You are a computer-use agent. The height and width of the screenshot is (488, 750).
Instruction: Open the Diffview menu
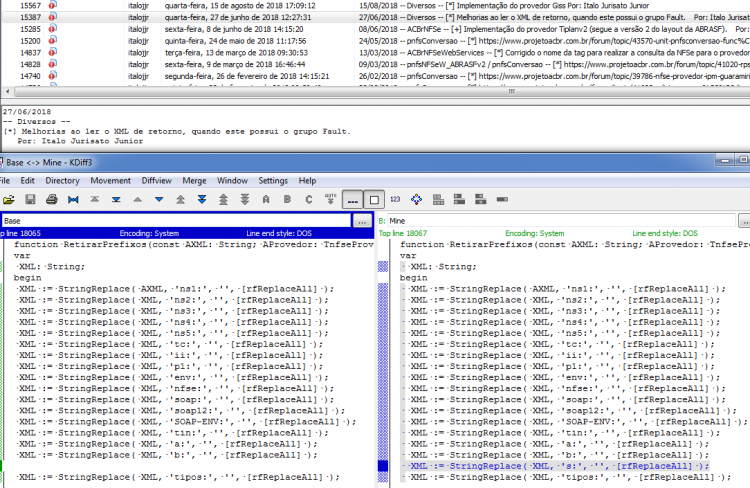point(156,180)
